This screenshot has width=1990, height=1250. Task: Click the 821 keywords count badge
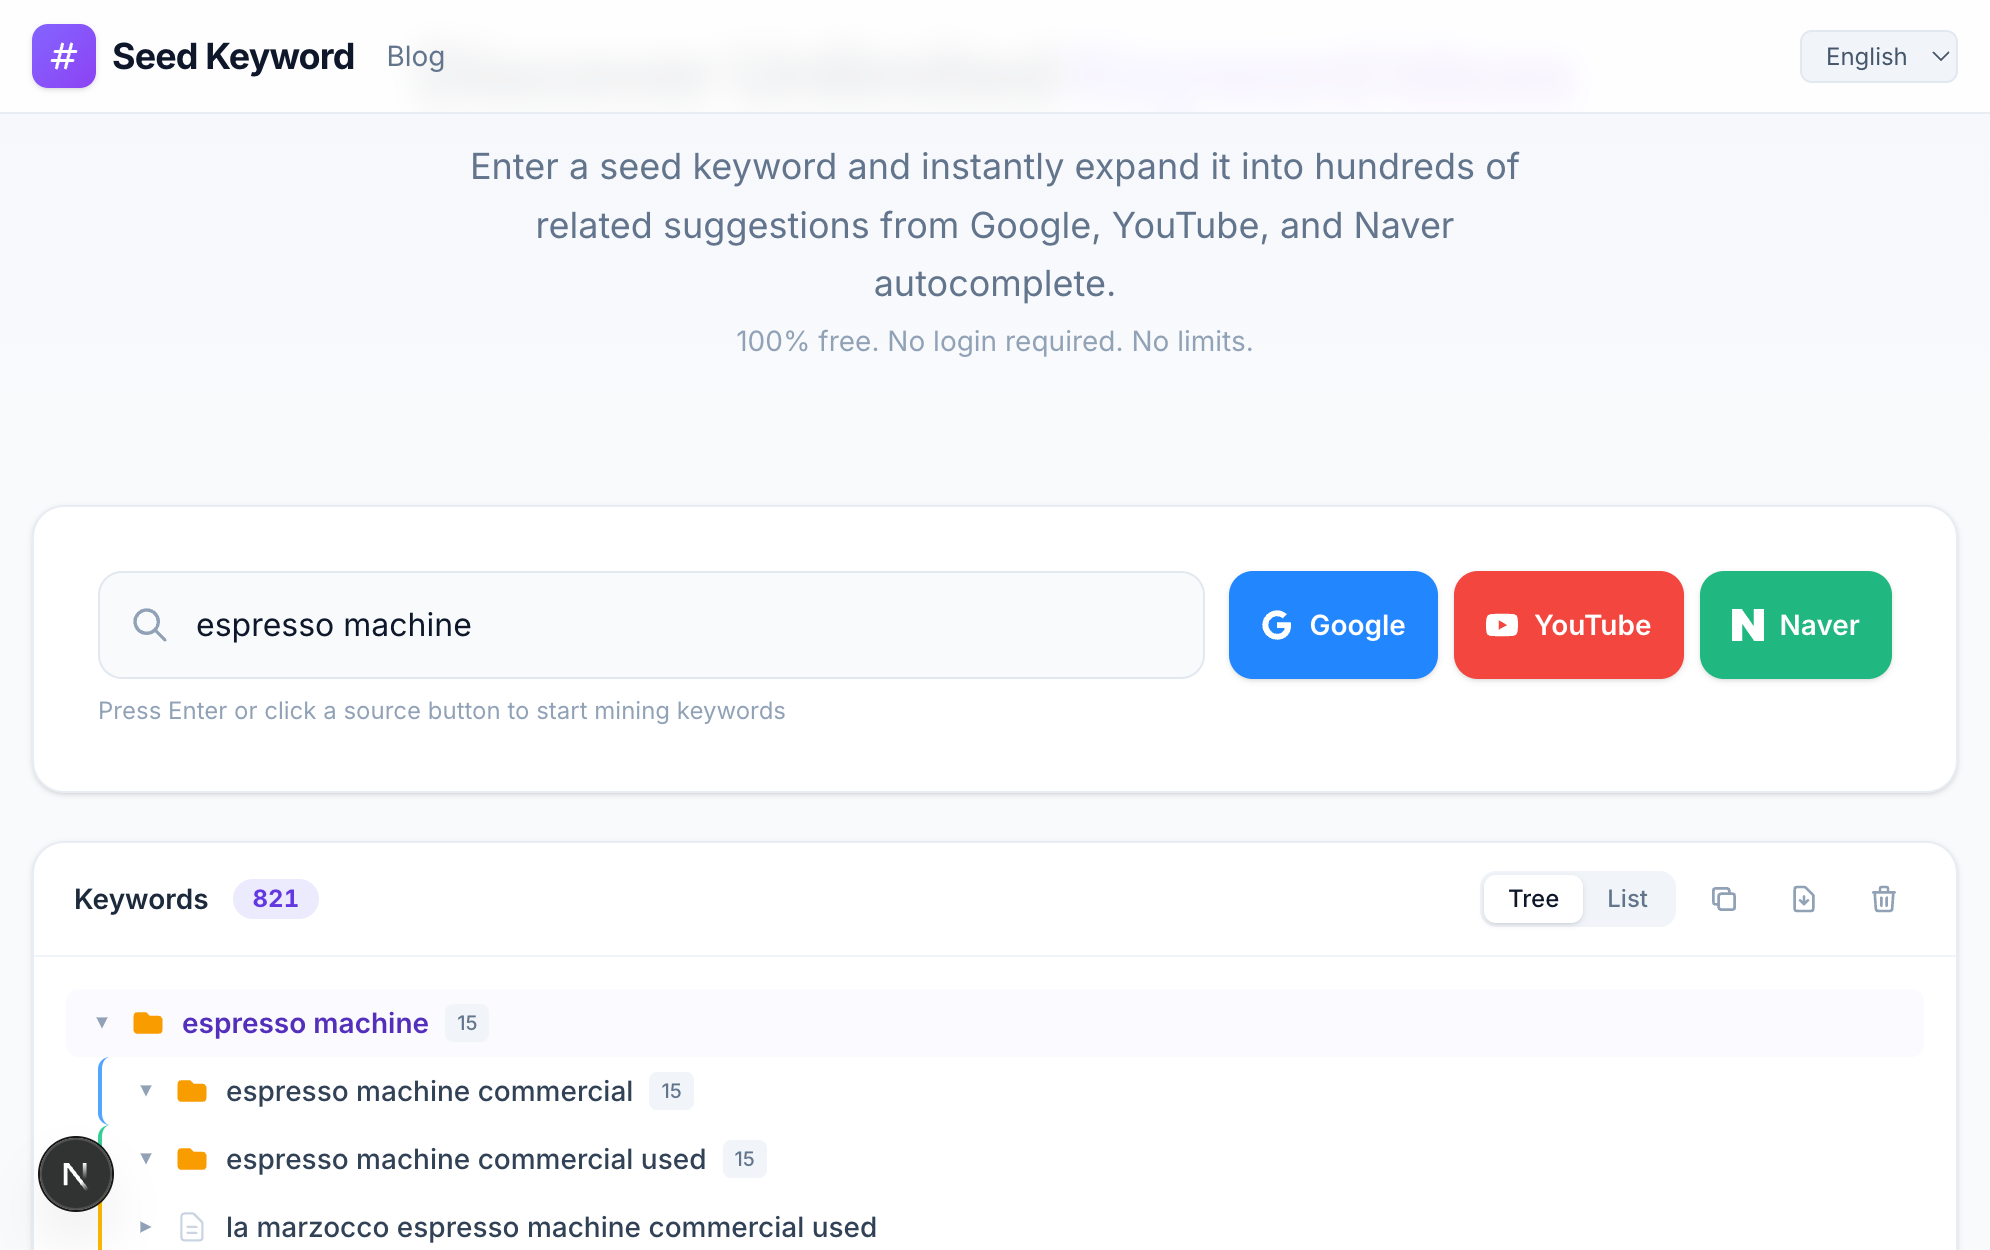(x=276, y=899)
